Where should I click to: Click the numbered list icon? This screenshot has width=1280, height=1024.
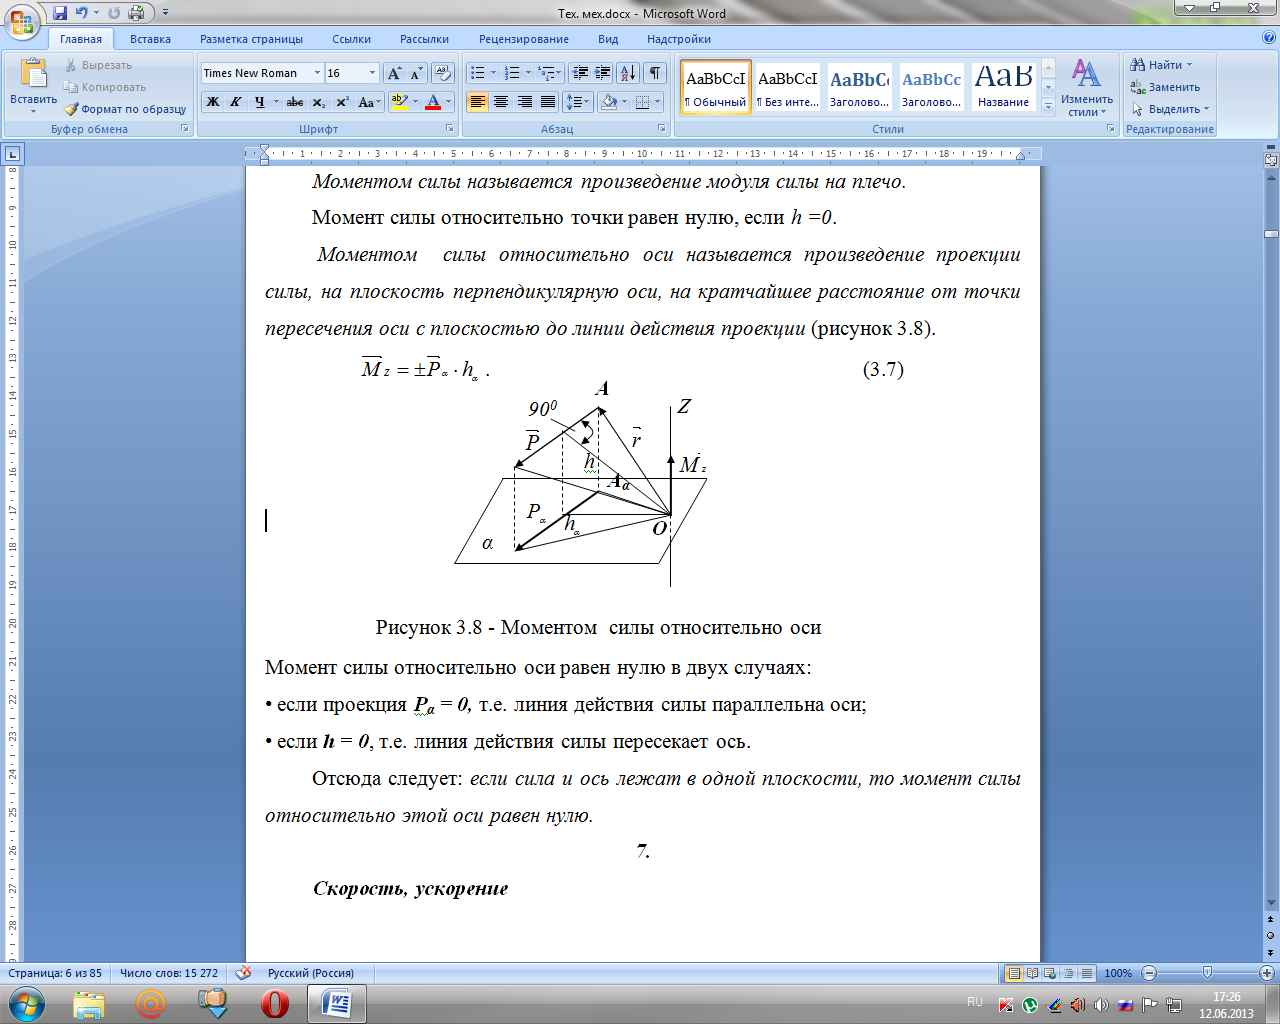tap(512, 73)
